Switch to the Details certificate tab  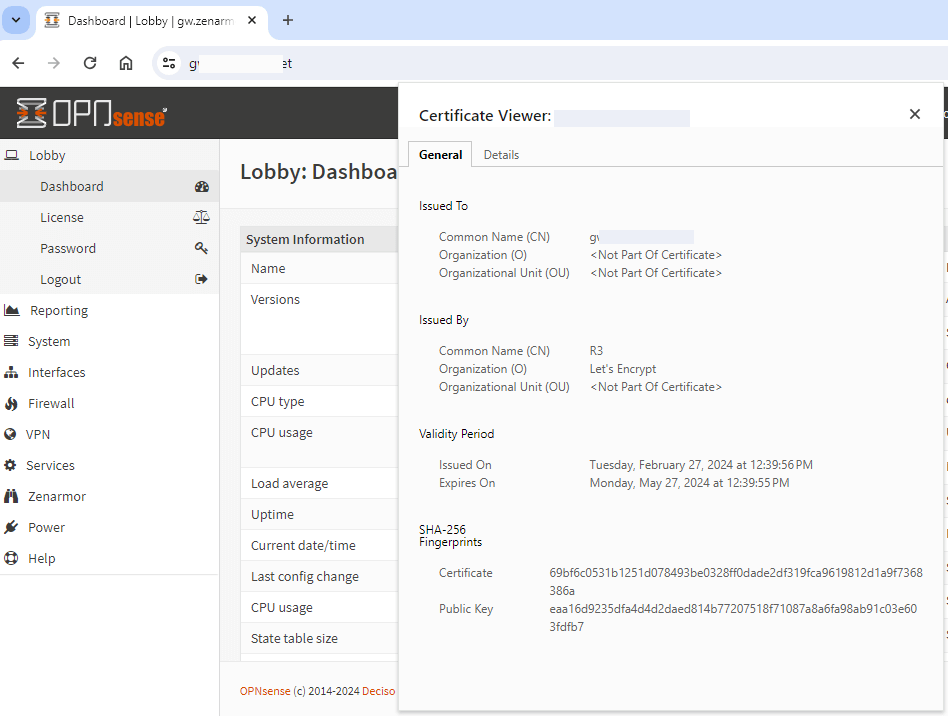pyautogui.click(x=501, y=155)
